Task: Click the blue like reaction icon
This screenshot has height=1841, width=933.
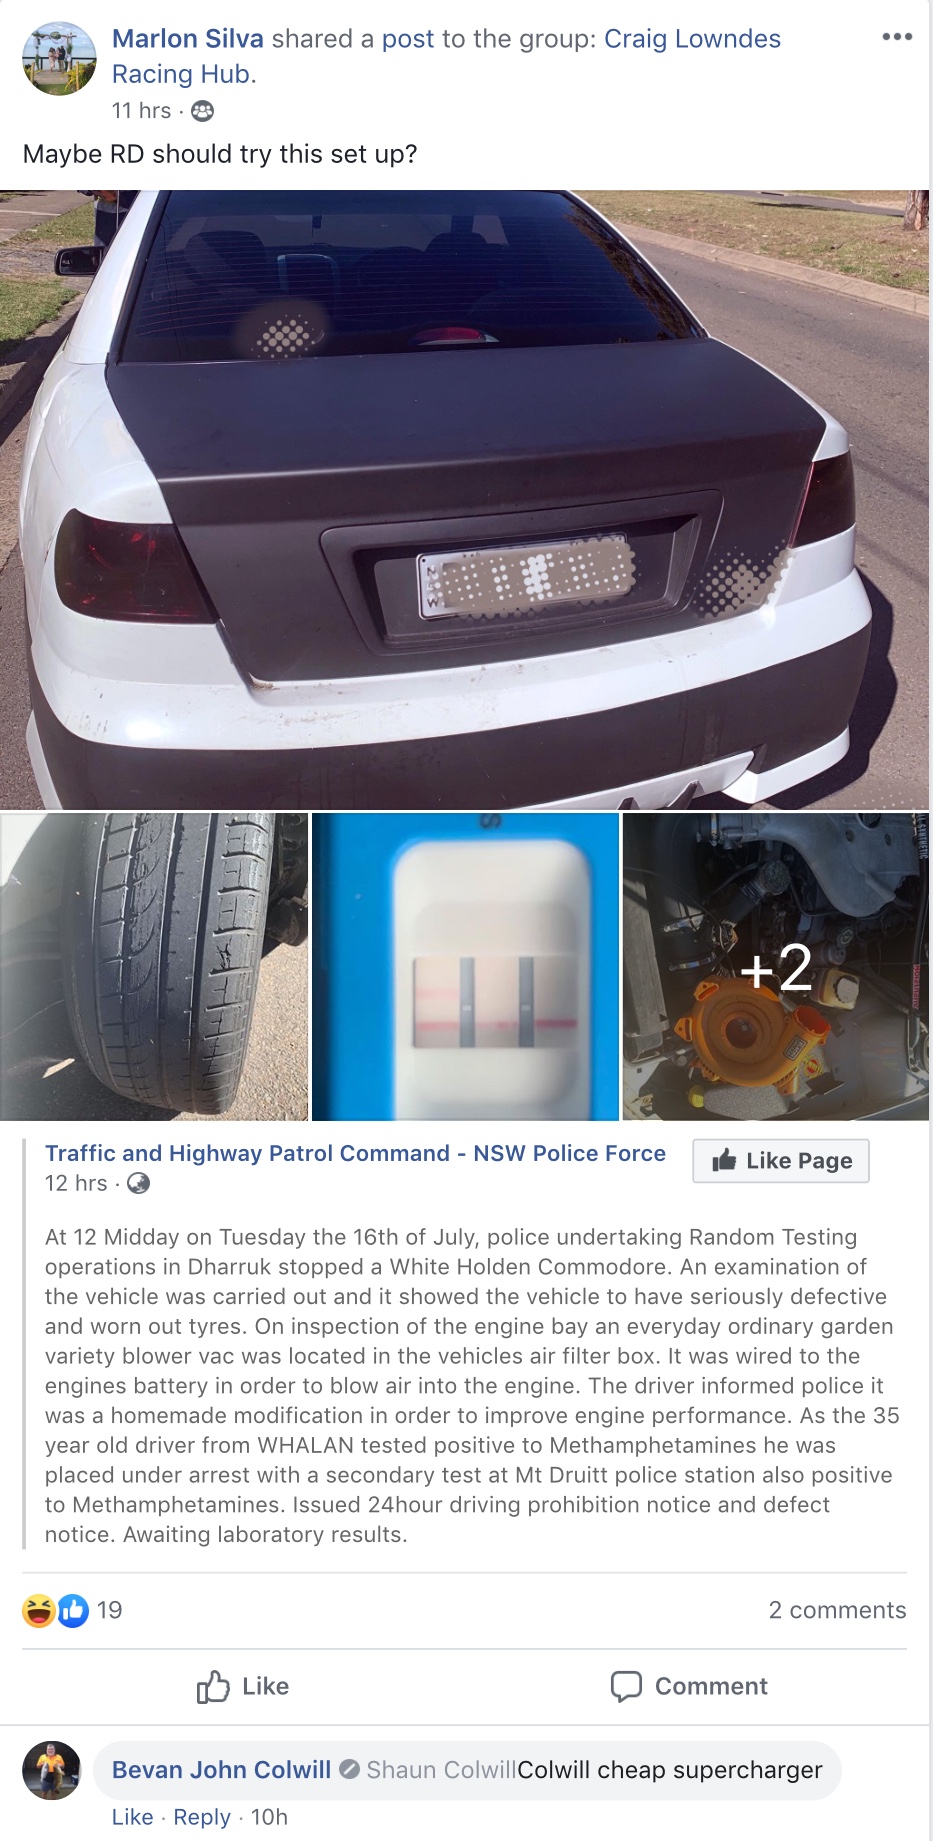Action: [73, 1610]
